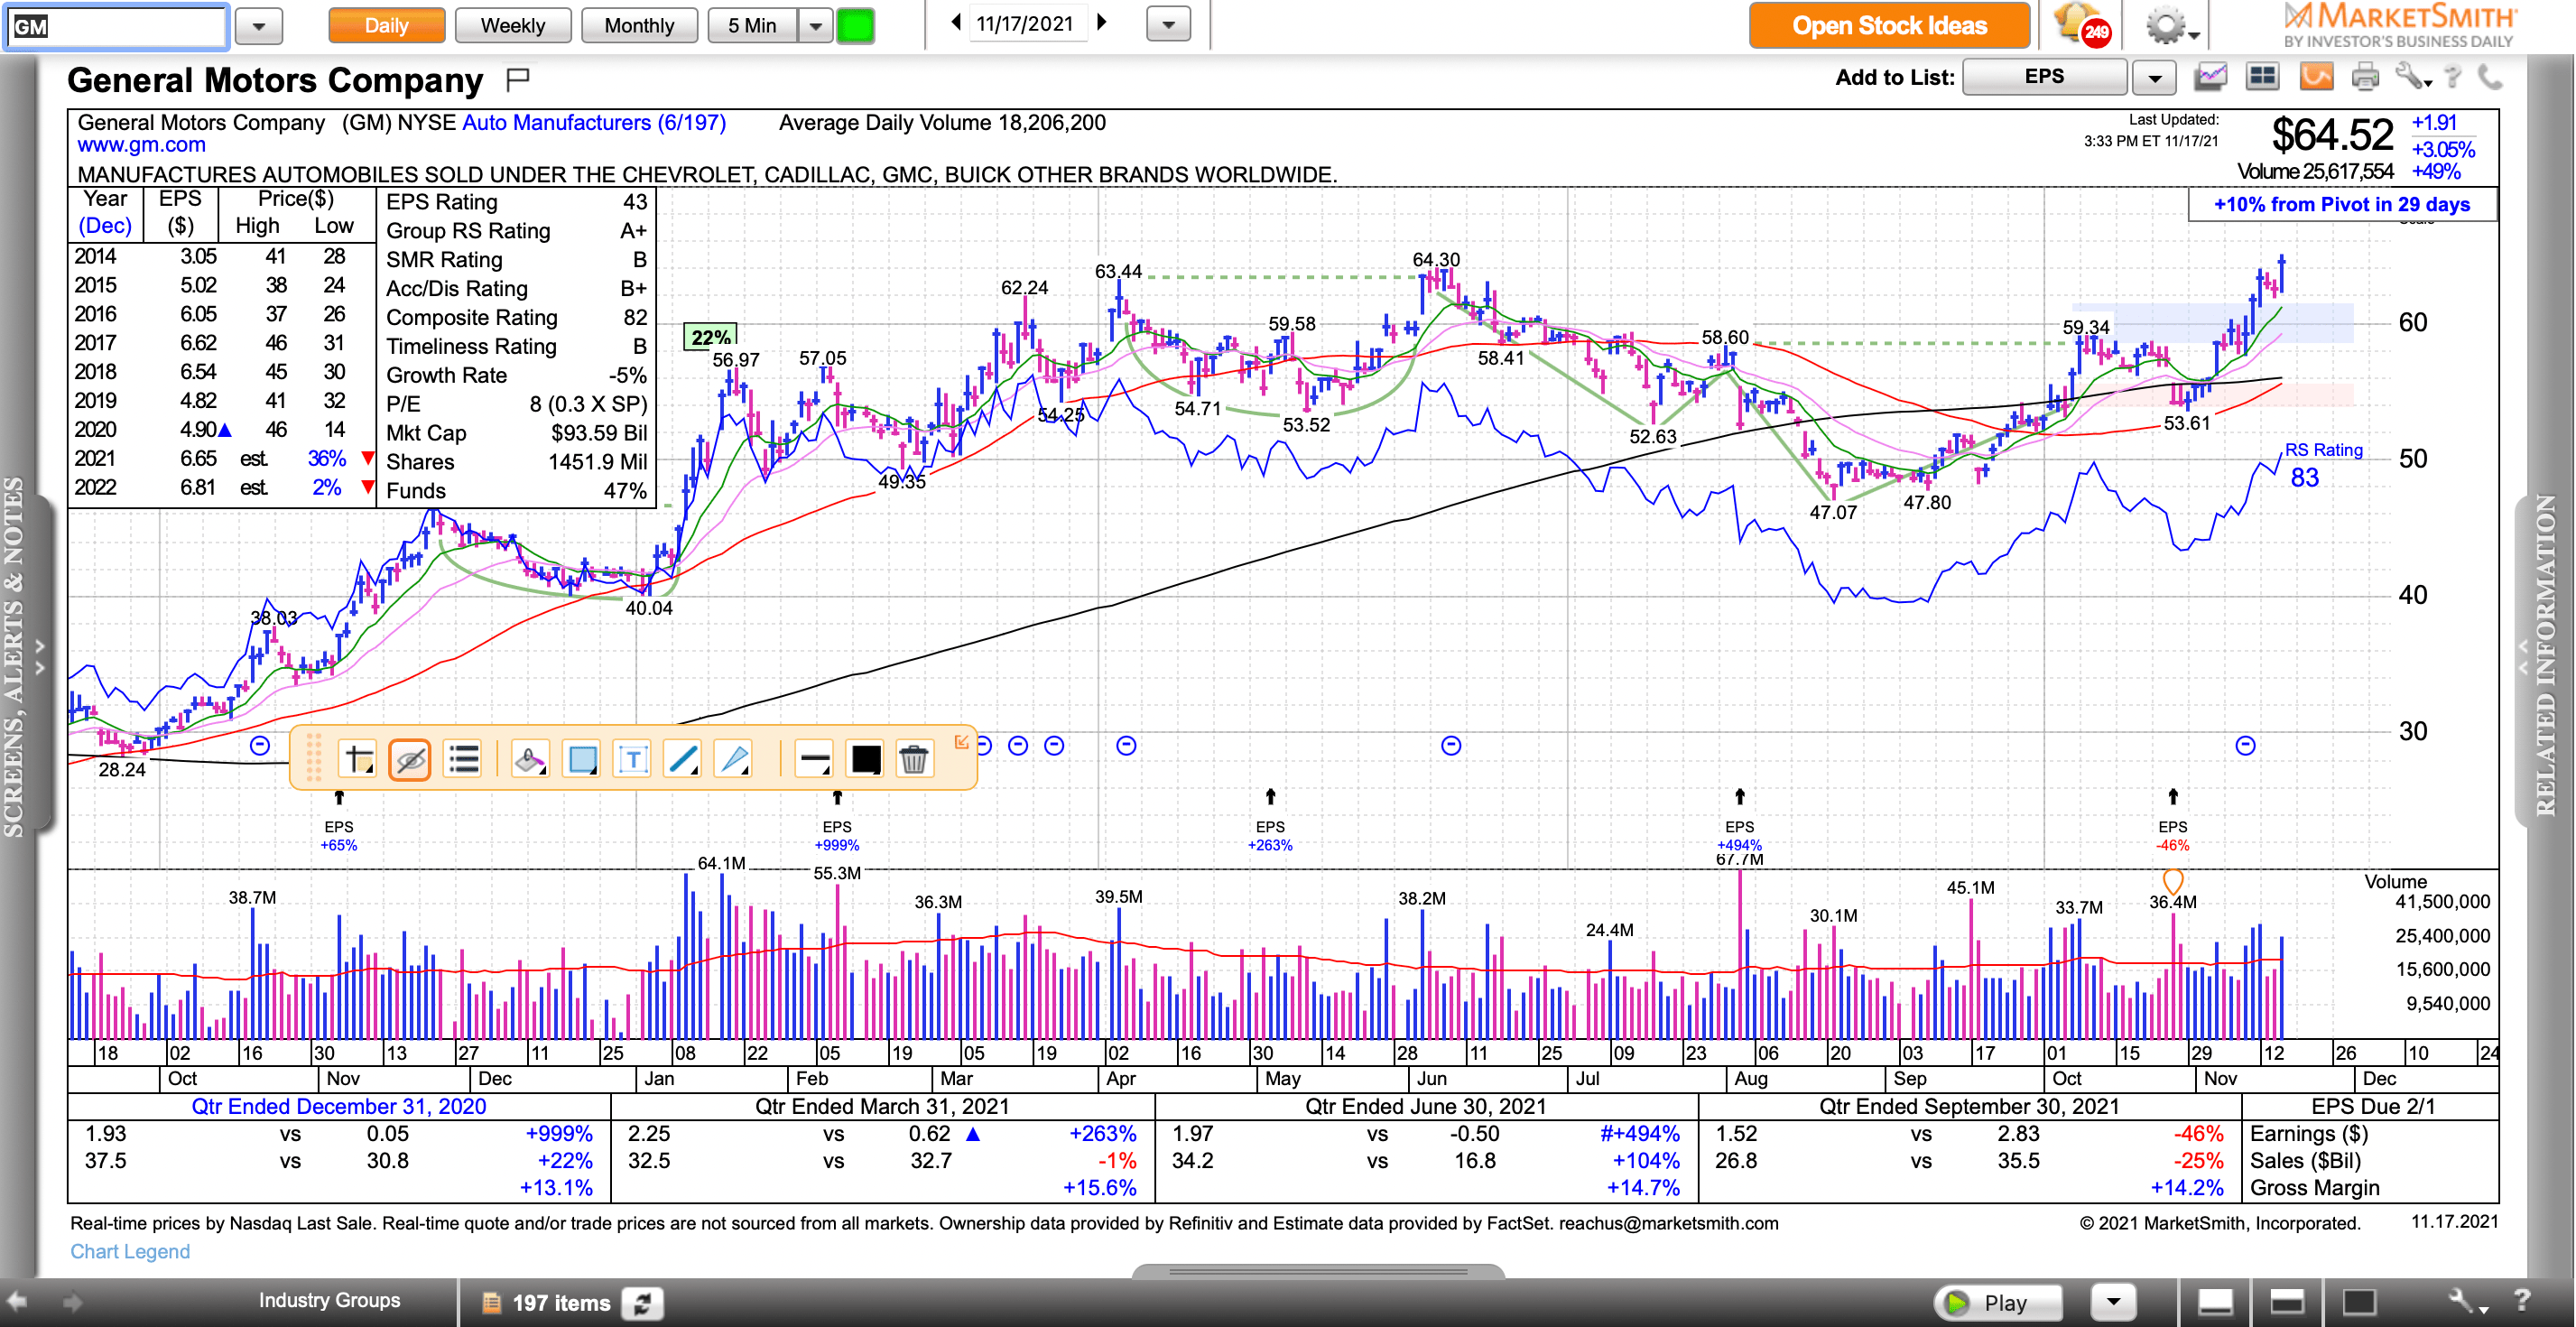2576x1327 pixels.
Task: Select the marker stamp drawing tool
Action: [530, 759]
